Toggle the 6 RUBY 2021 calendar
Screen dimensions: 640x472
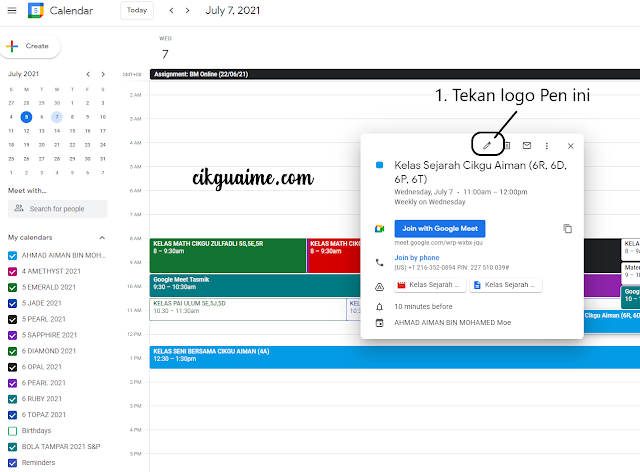coord(13,398)
